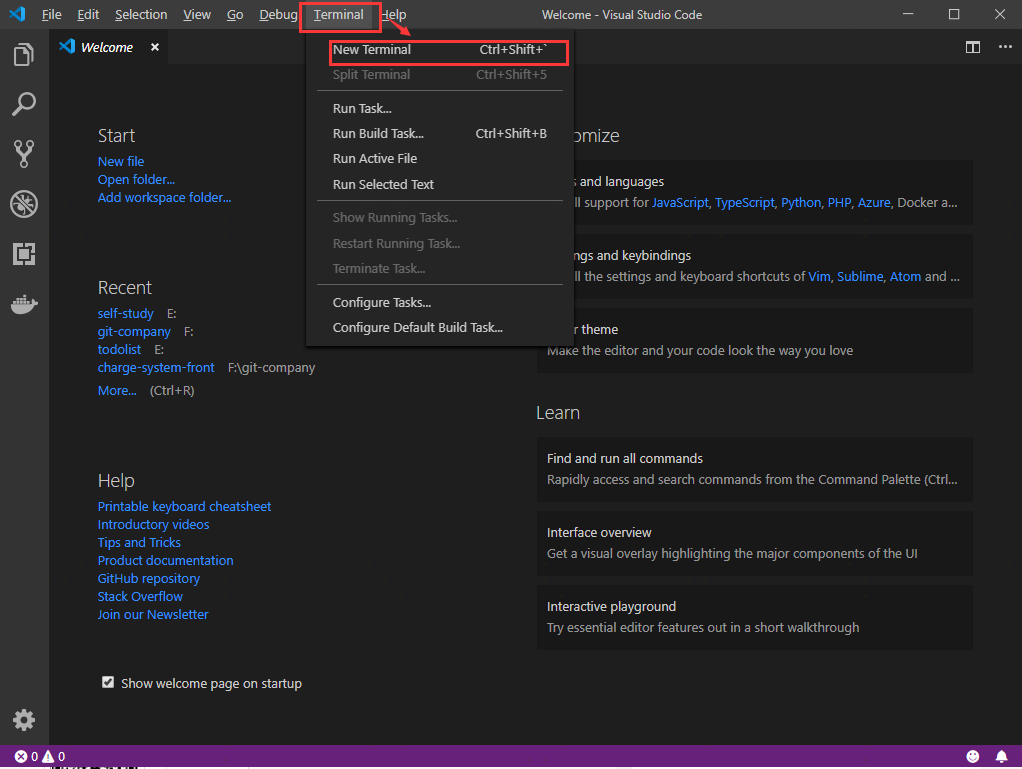Open the File menu
Viewport: 1022px width, 769px height.
tap(51, 14)
